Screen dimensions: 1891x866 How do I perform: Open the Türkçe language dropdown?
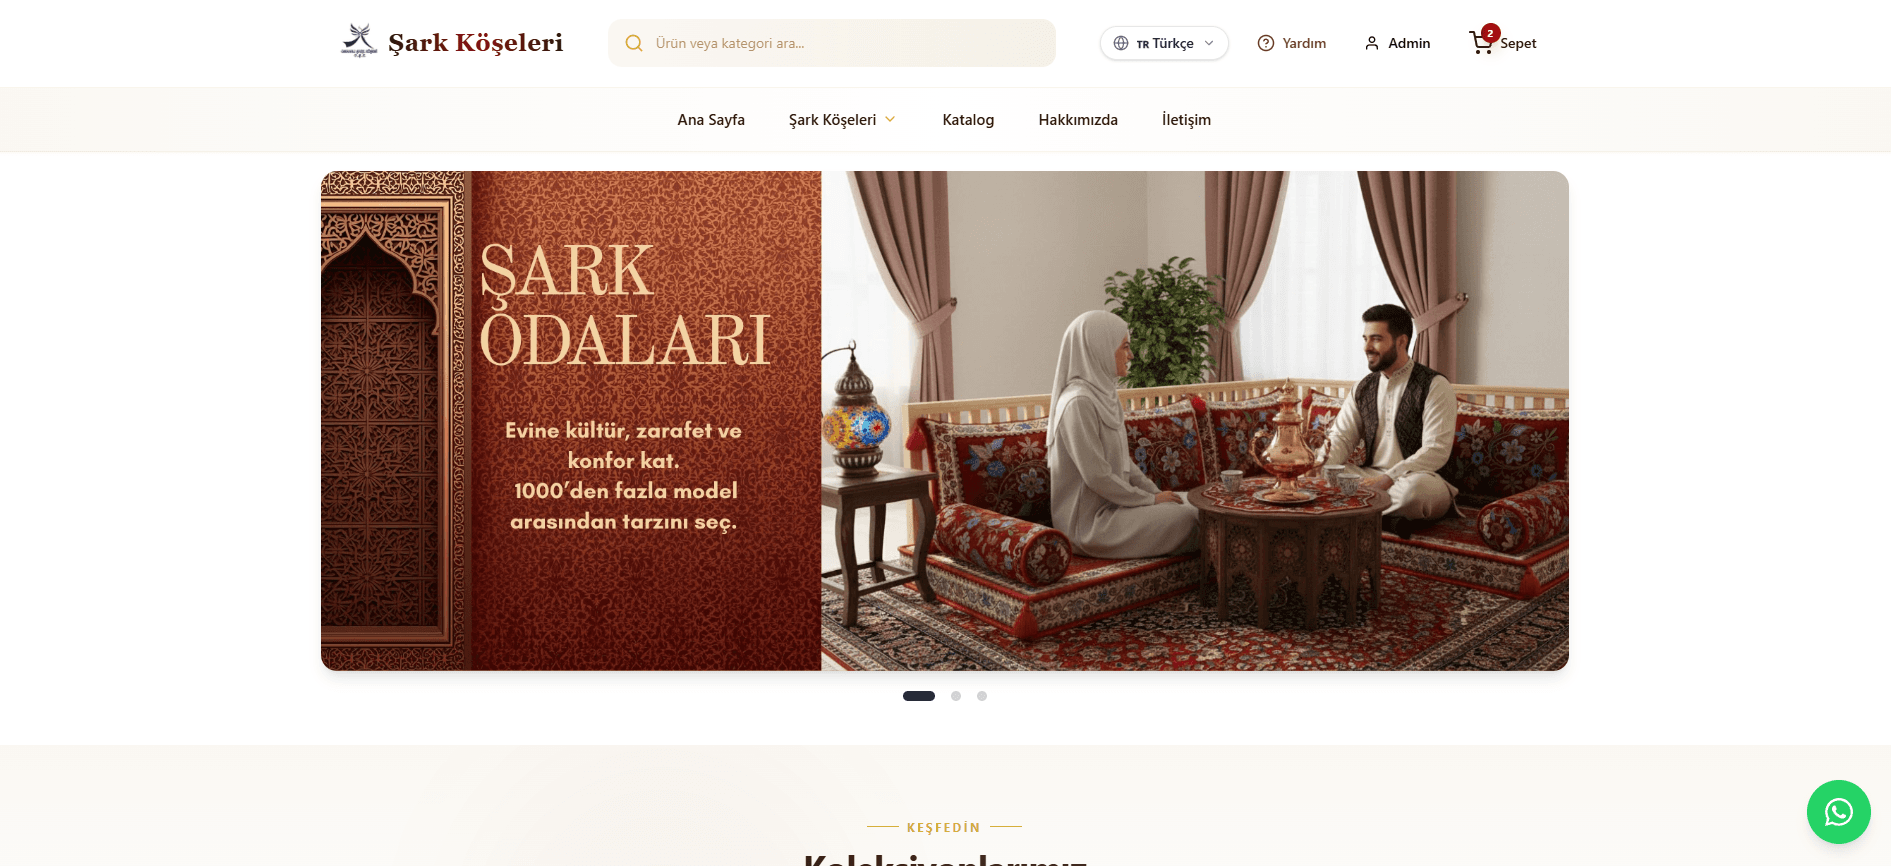click(x=1164, y=43)
